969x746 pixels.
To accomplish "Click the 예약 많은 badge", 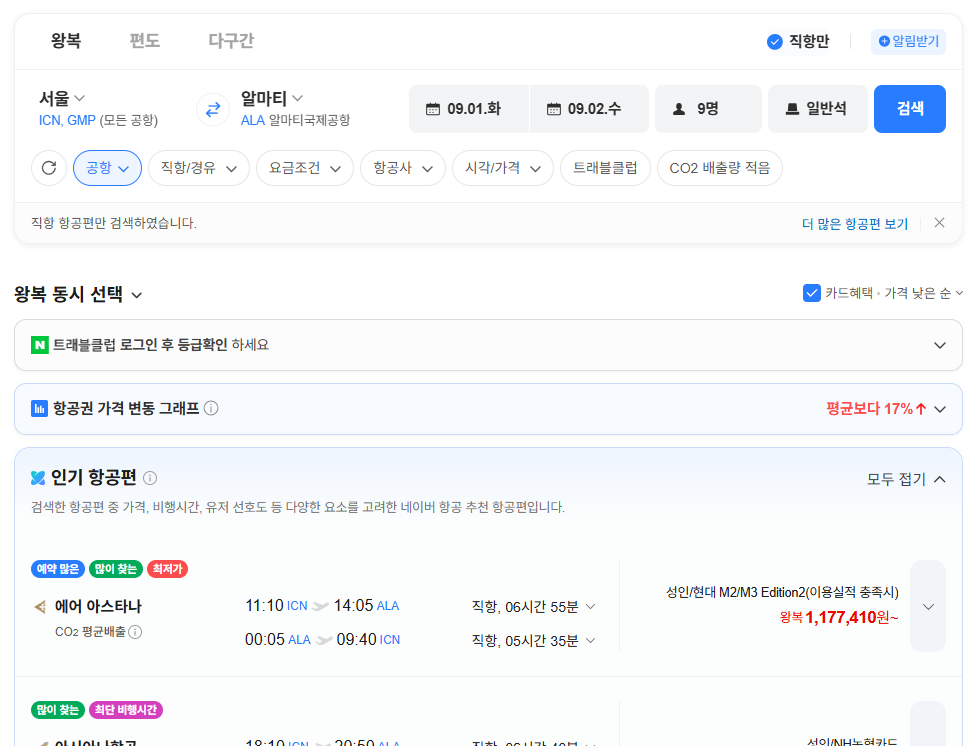I will coord(58,569).
